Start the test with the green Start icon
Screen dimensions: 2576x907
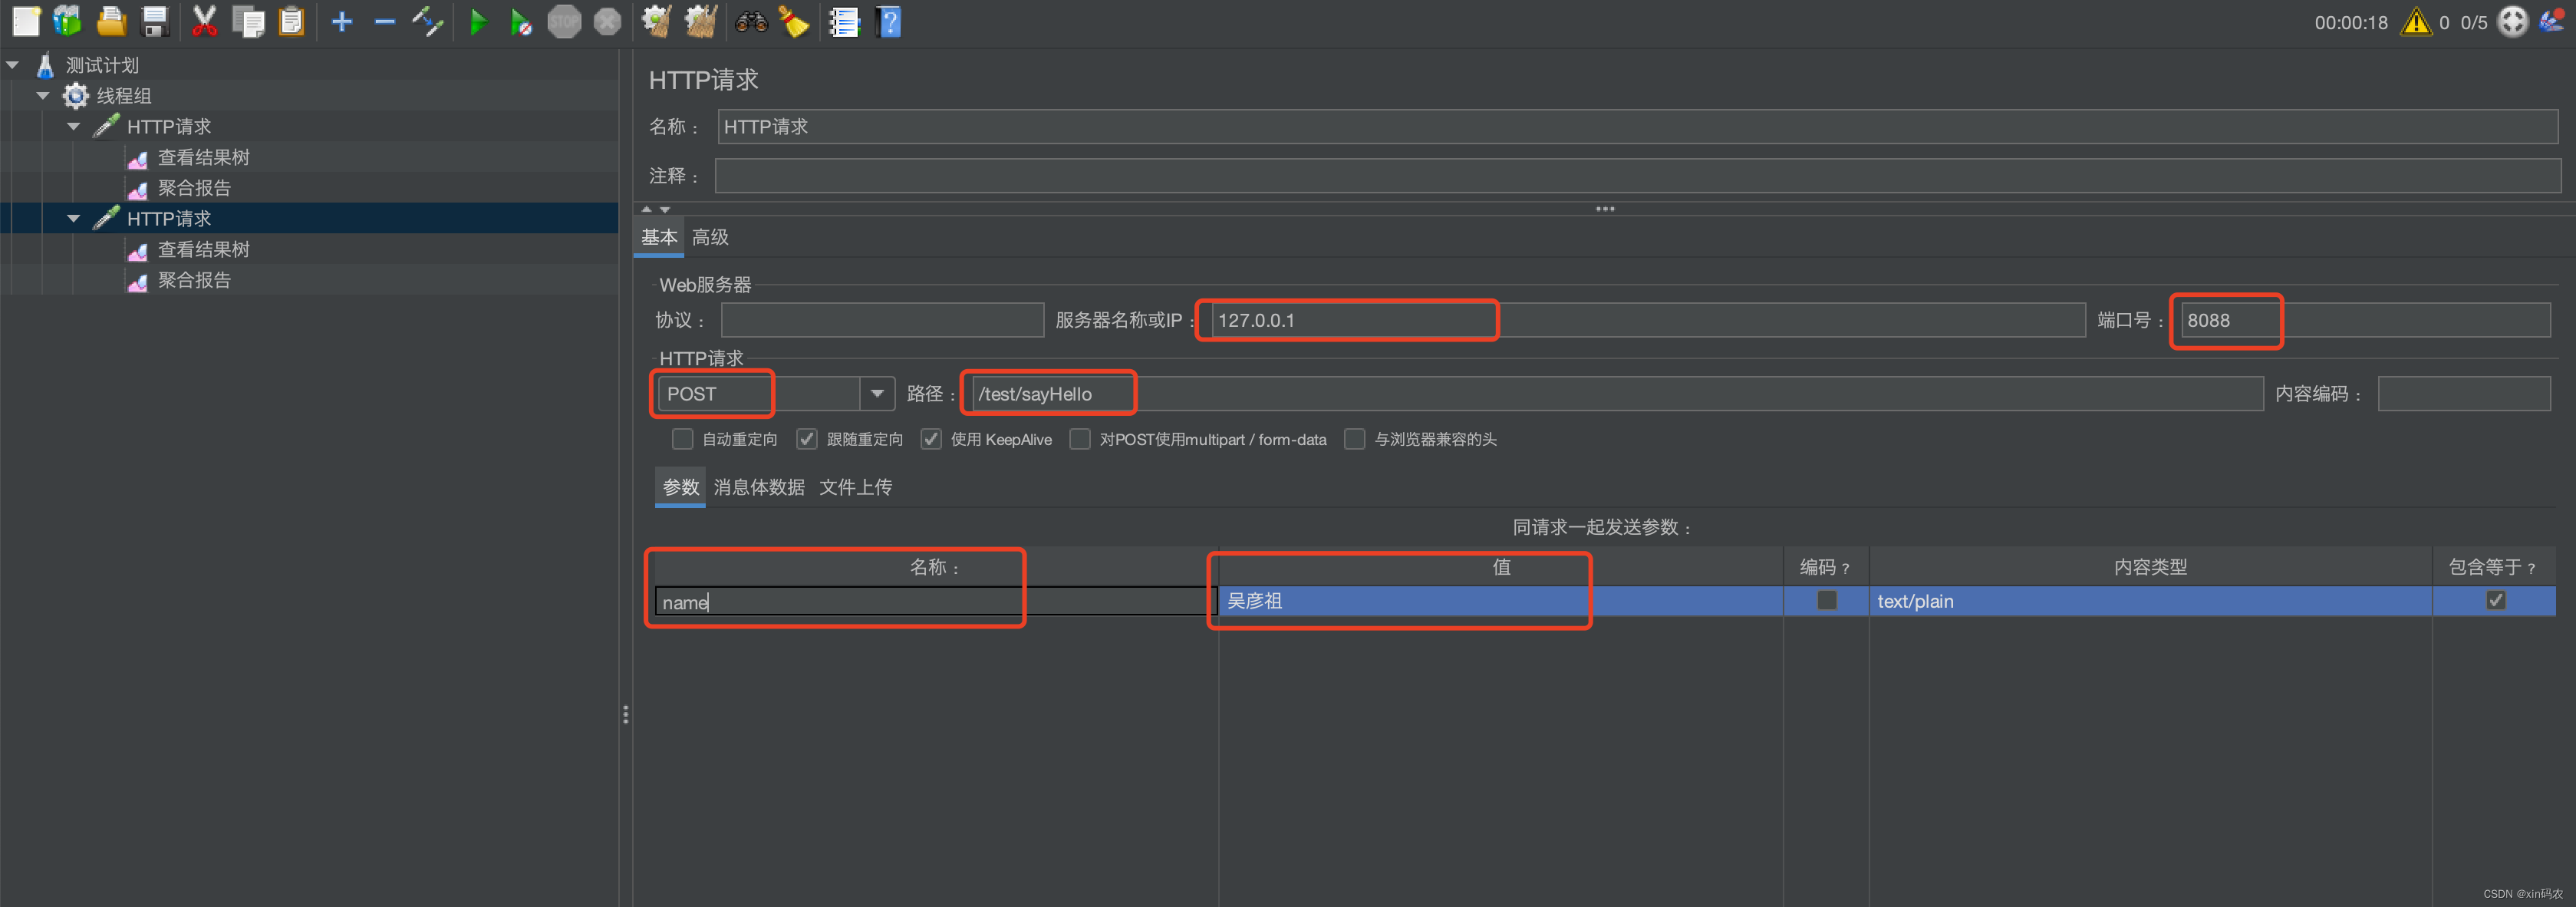pyautogui.click(x=479, y=21)
